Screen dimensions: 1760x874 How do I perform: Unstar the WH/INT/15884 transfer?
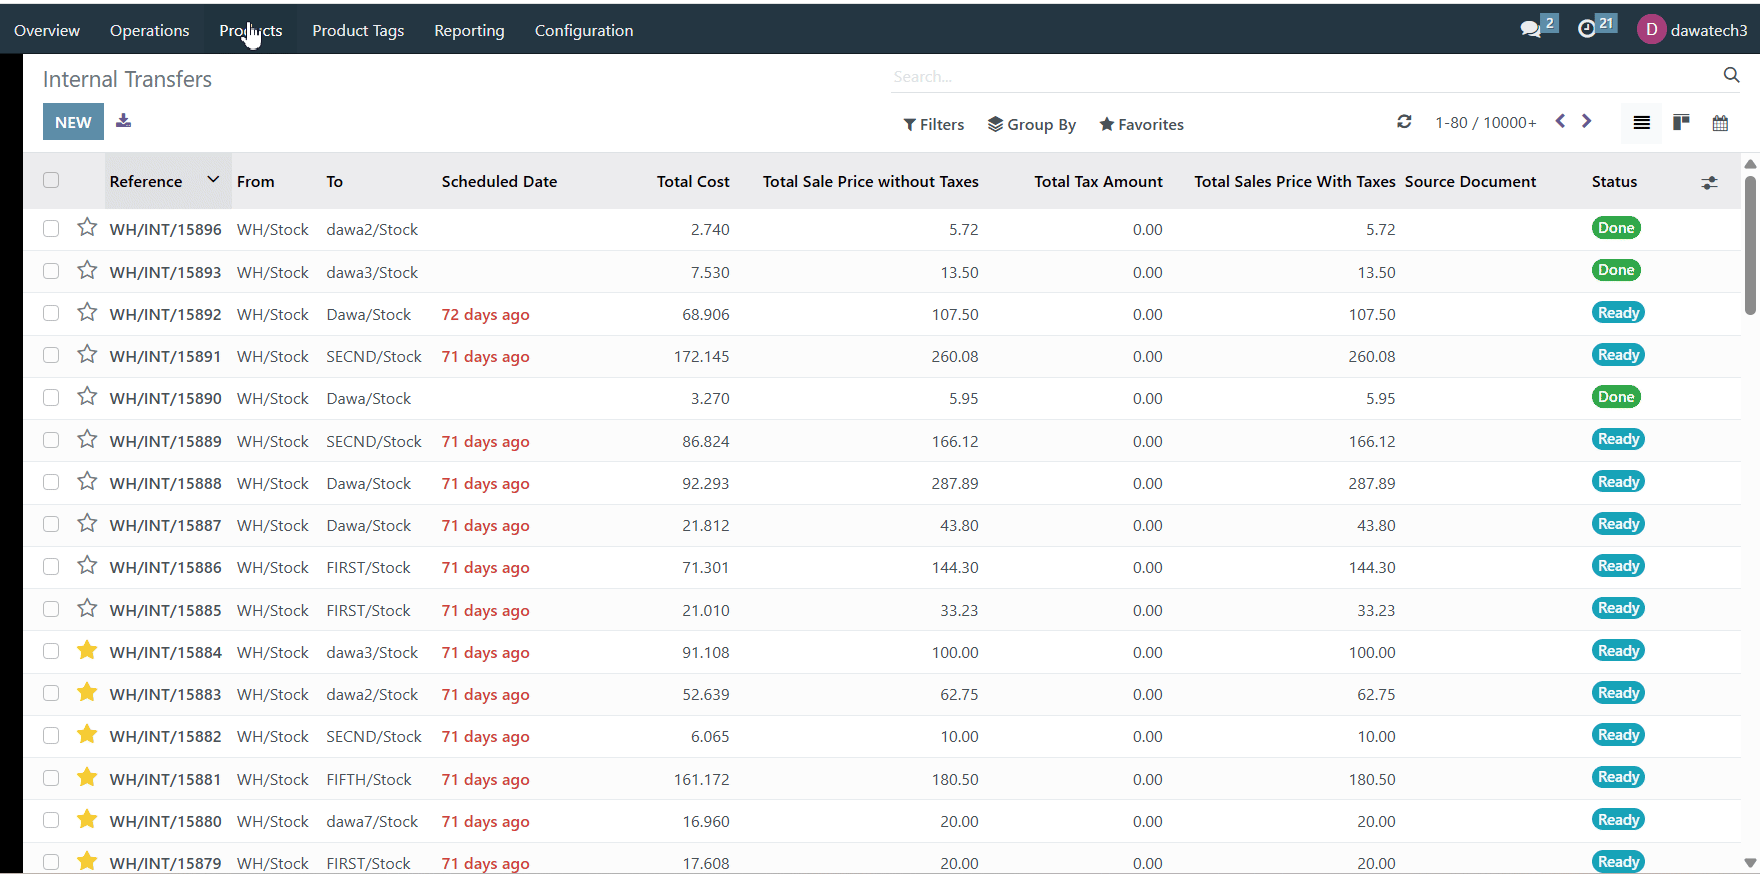click(x=87, y=651)
